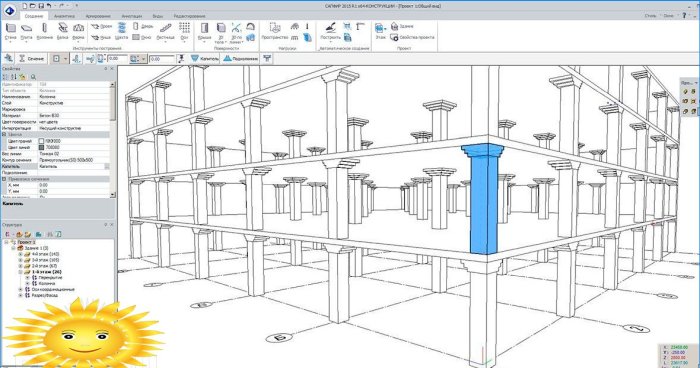700x368 pixels.
Task: Click the paint-format icon after Подколонник
Action: pyautogui.click(x=267, y=59)
